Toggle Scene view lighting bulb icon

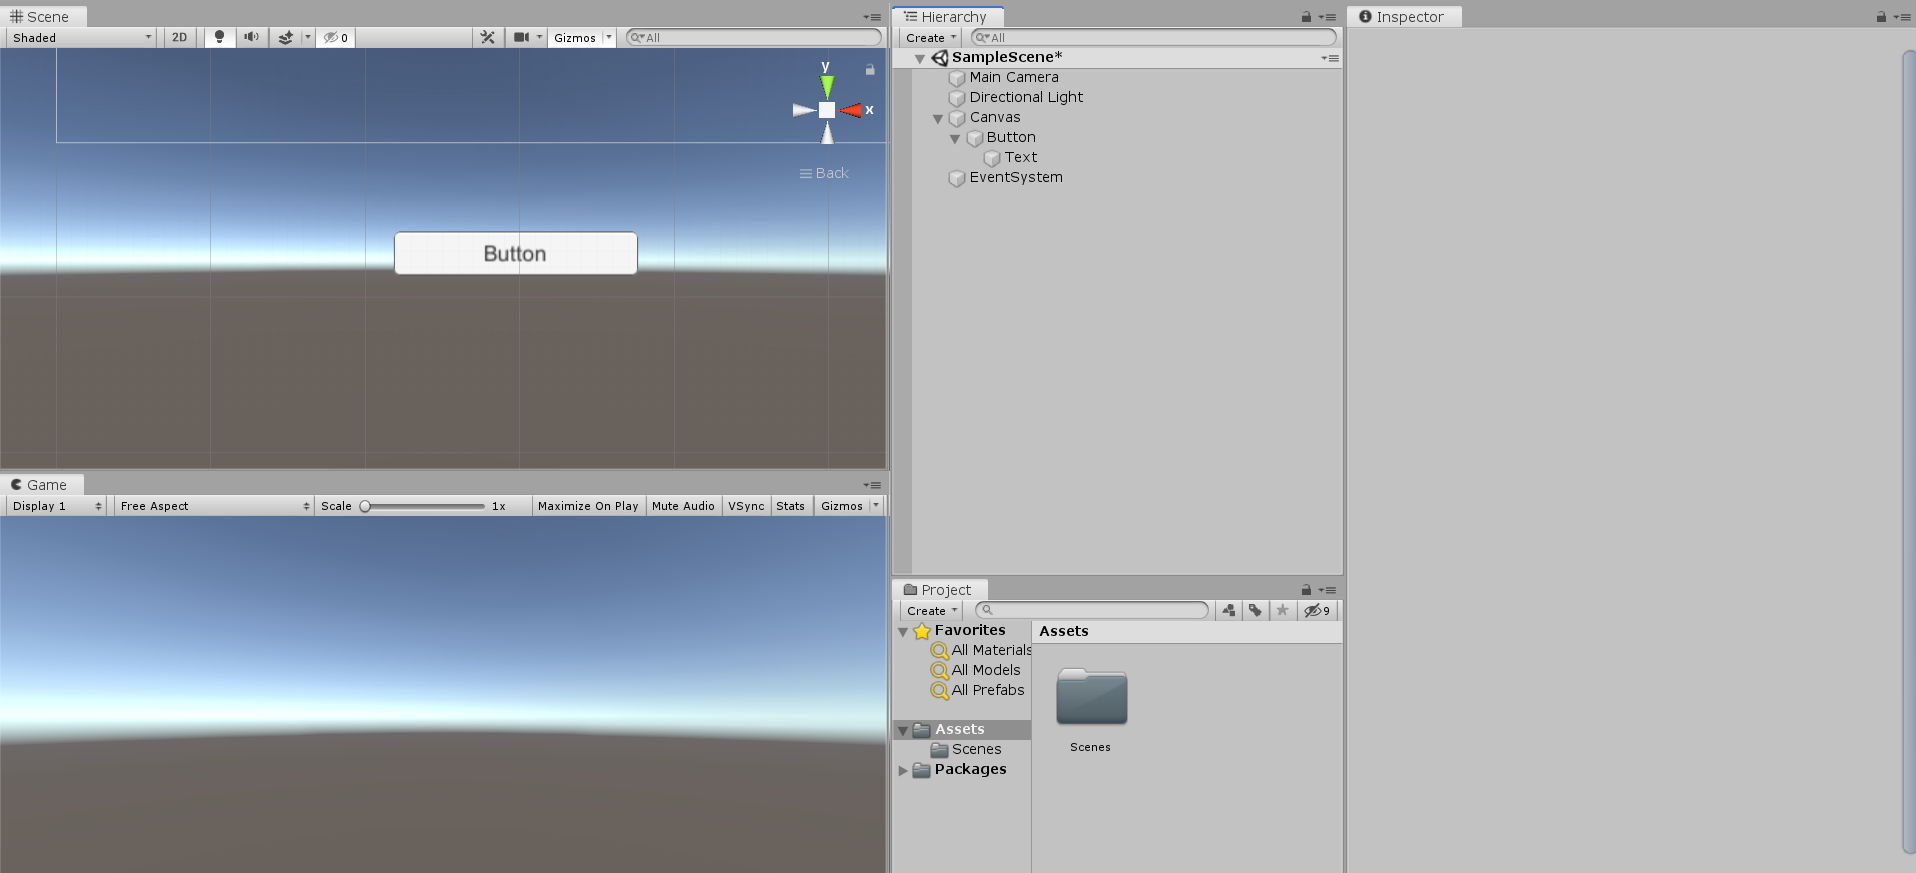(x=219, y=37)
